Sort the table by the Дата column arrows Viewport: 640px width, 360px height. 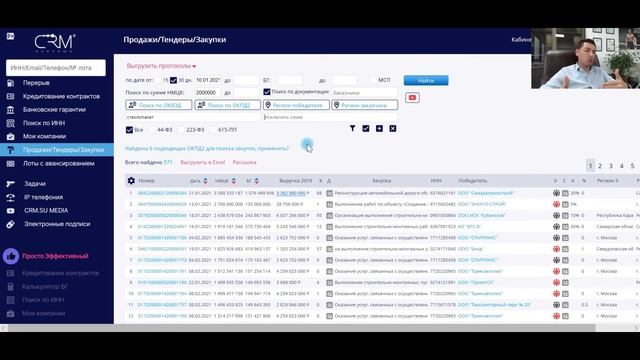tap(205, 181)
